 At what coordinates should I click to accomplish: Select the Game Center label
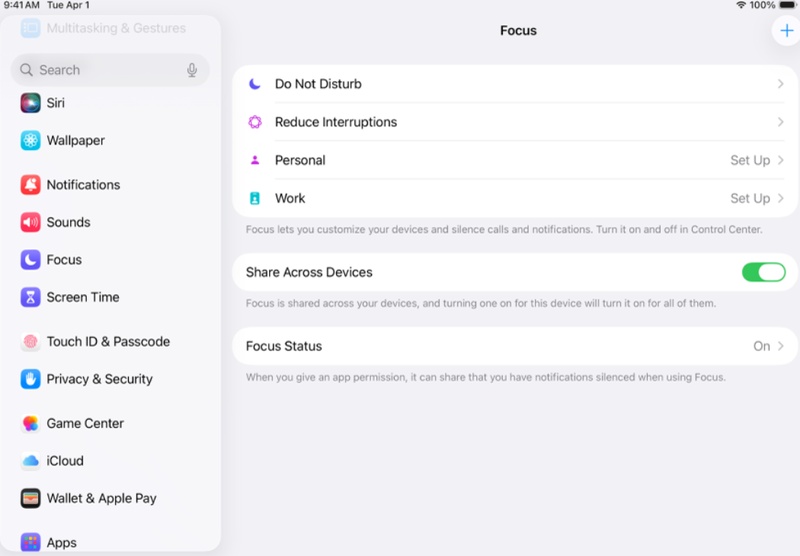pyautogui.click(x=85, y=423)
